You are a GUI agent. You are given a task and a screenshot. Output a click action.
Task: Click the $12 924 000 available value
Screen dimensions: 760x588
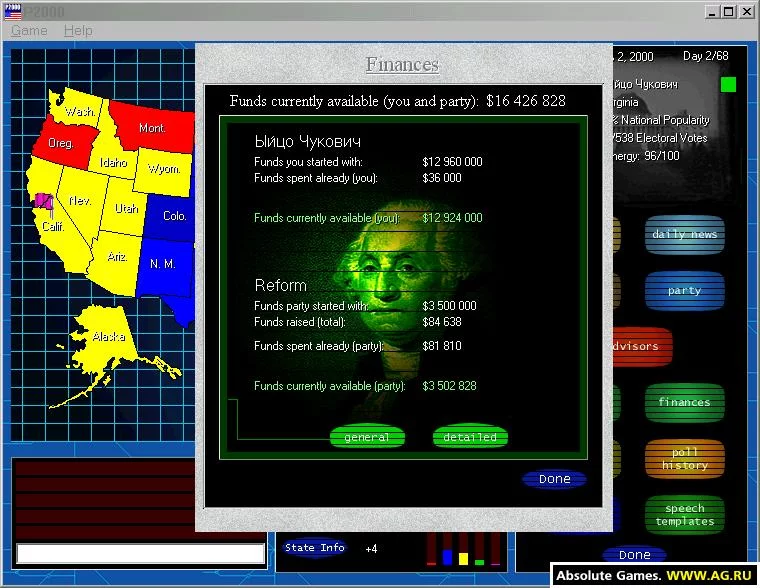[x=452, y=218]
